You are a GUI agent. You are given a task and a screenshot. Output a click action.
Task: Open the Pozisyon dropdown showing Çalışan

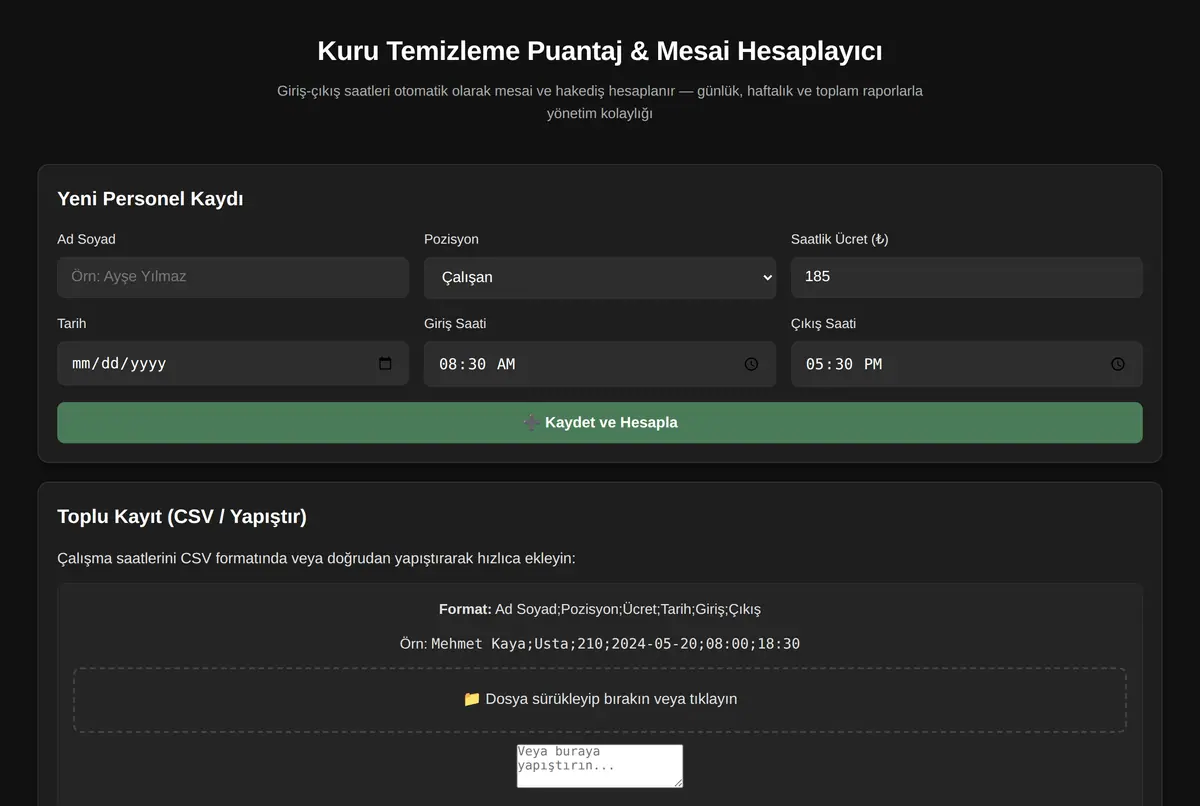click(600, 277)
